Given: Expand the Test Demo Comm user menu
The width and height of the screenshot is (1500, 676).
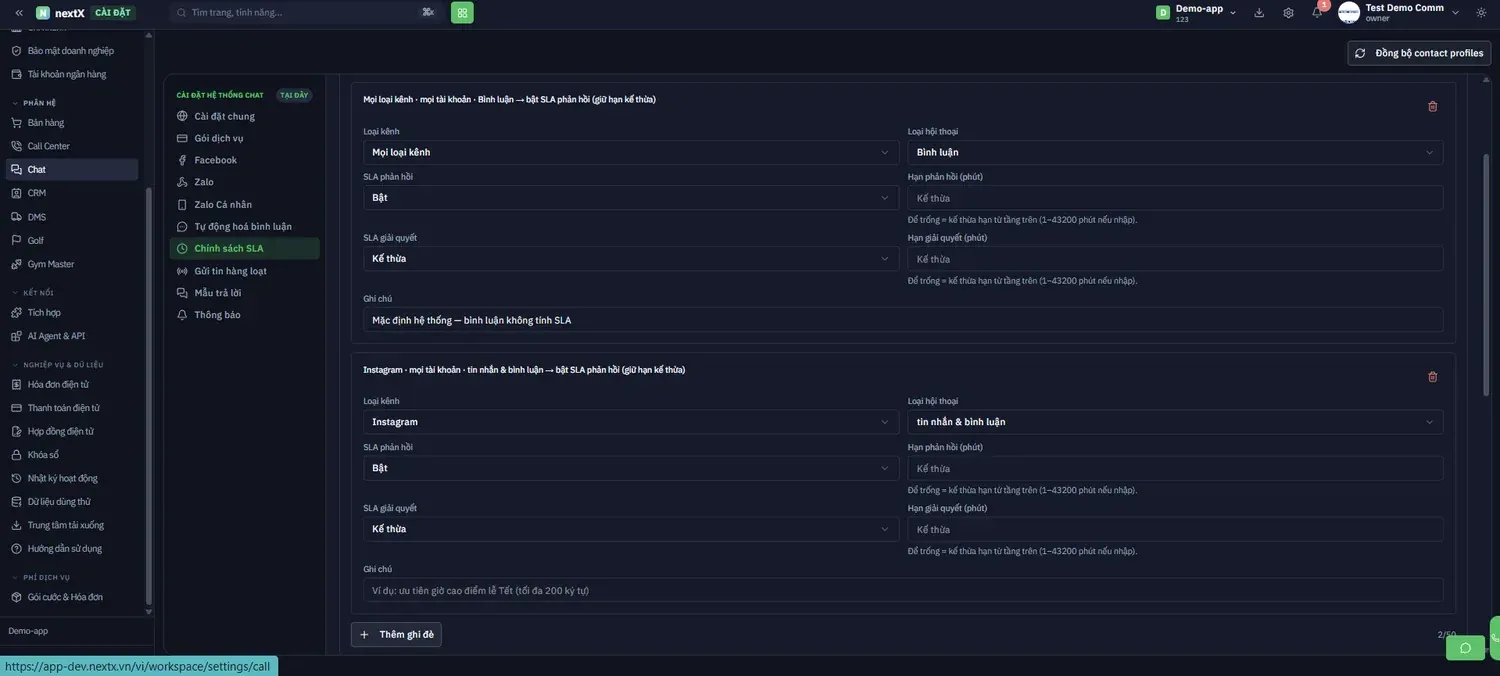Looking at the screenshot, I should pyautogui.click(x=1455, y=13).
